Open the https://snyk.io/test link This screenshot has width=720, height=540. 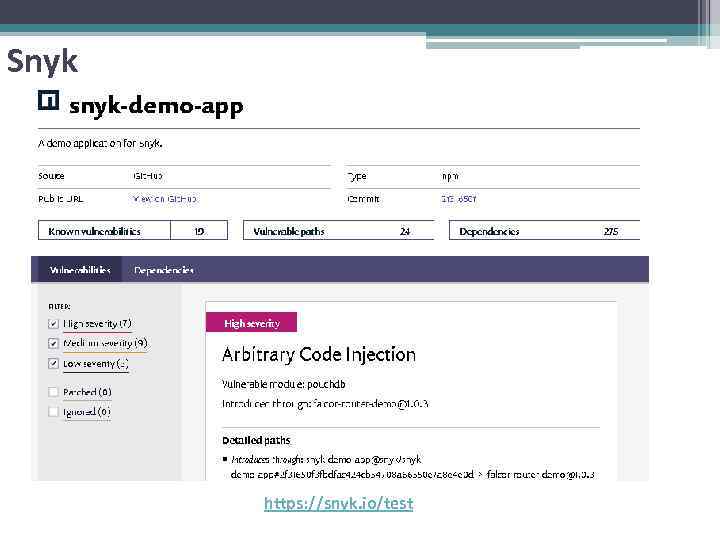(x=339, y=504)
